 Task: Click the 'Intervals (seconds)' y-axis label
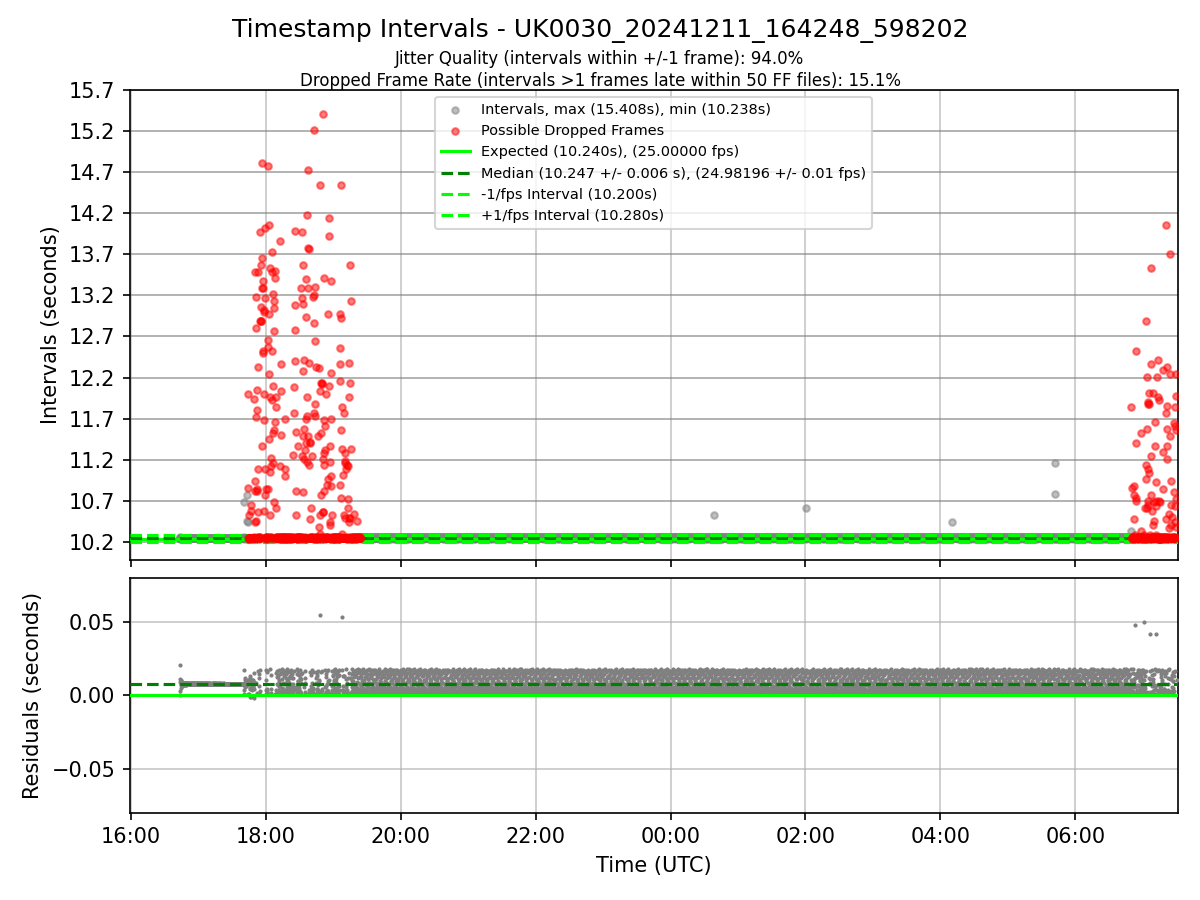[50, 325]
